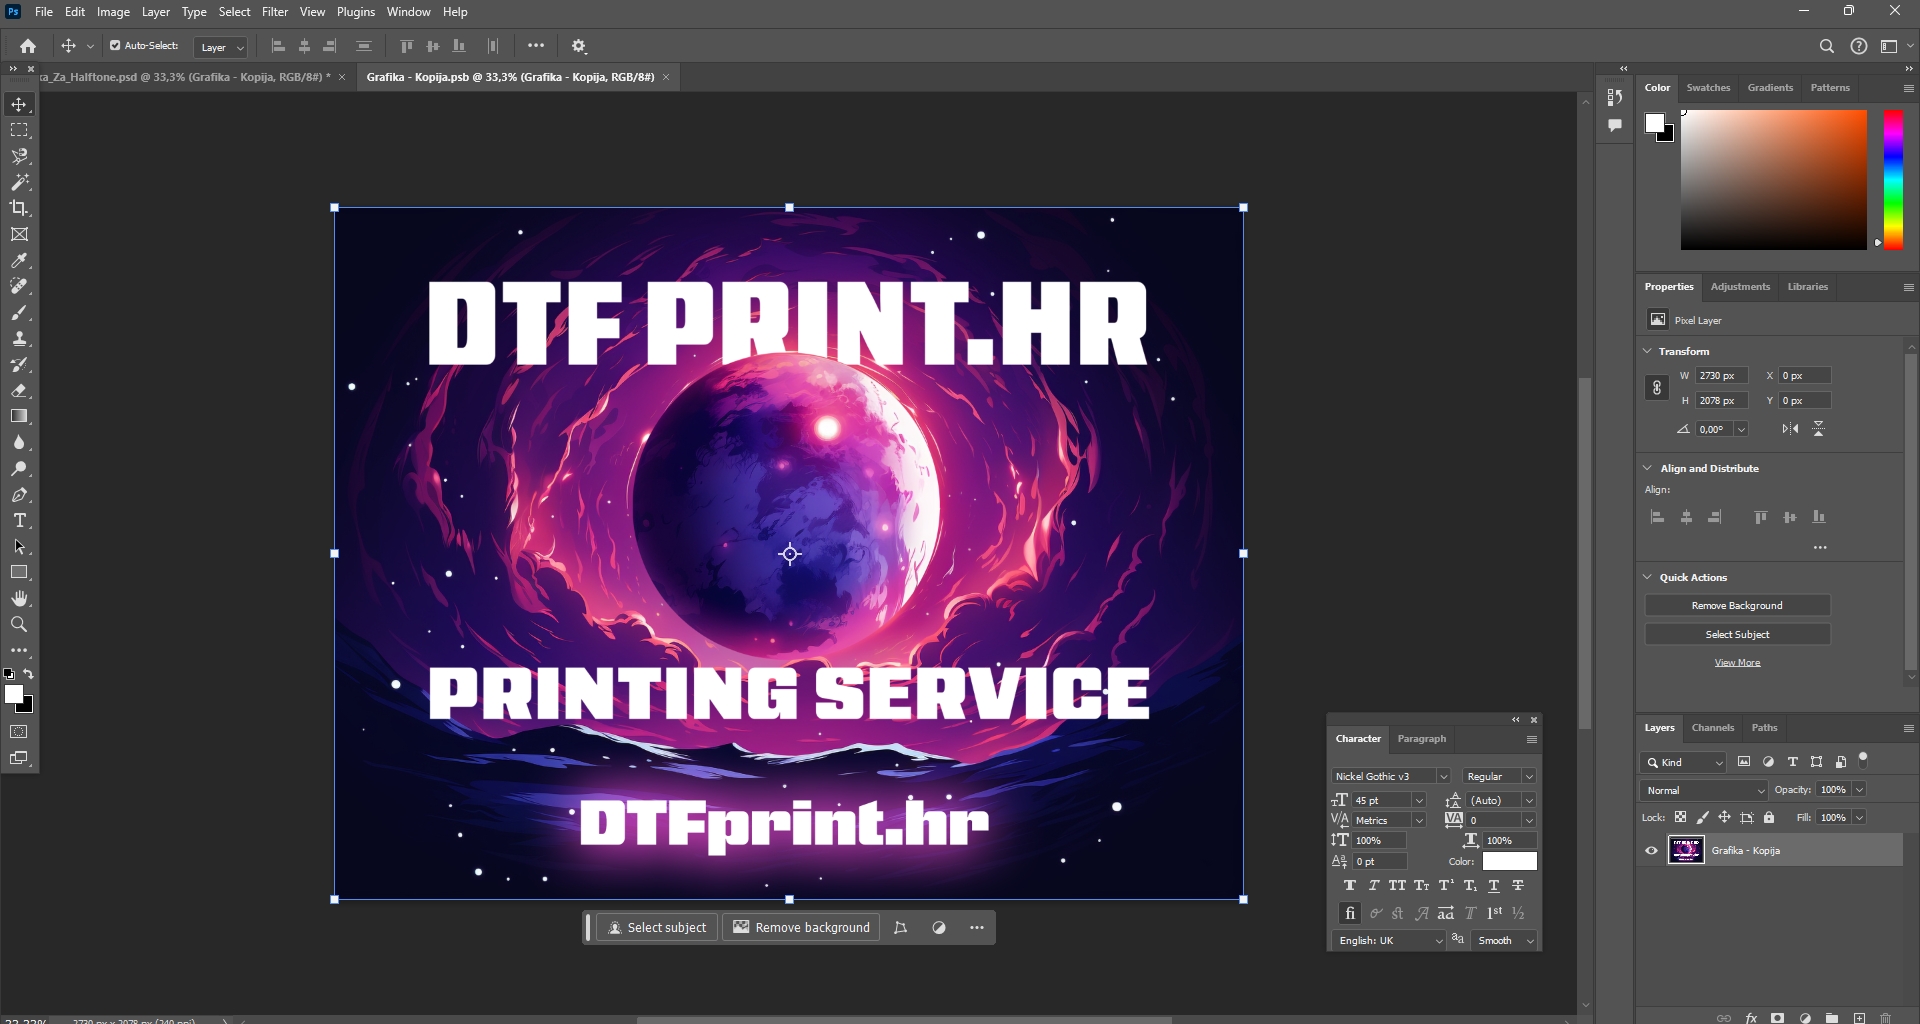
Task: Toggle Underline in Character panel
Action: 1494,885
